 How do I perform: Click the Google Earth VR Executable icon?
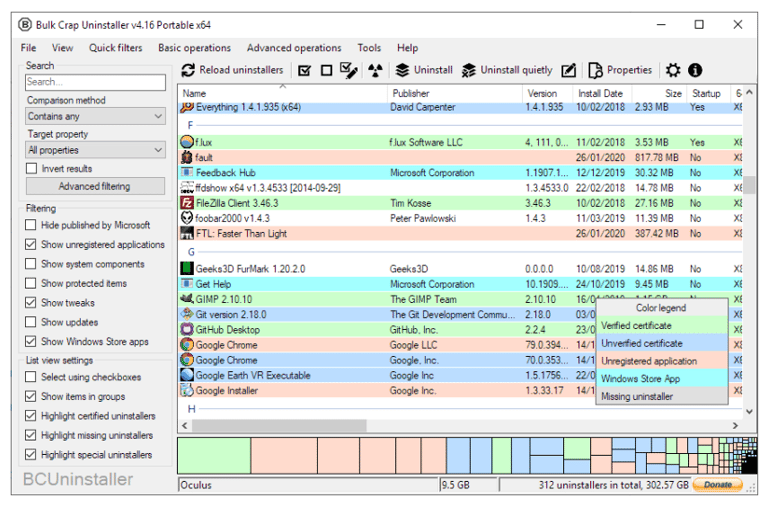187,375
